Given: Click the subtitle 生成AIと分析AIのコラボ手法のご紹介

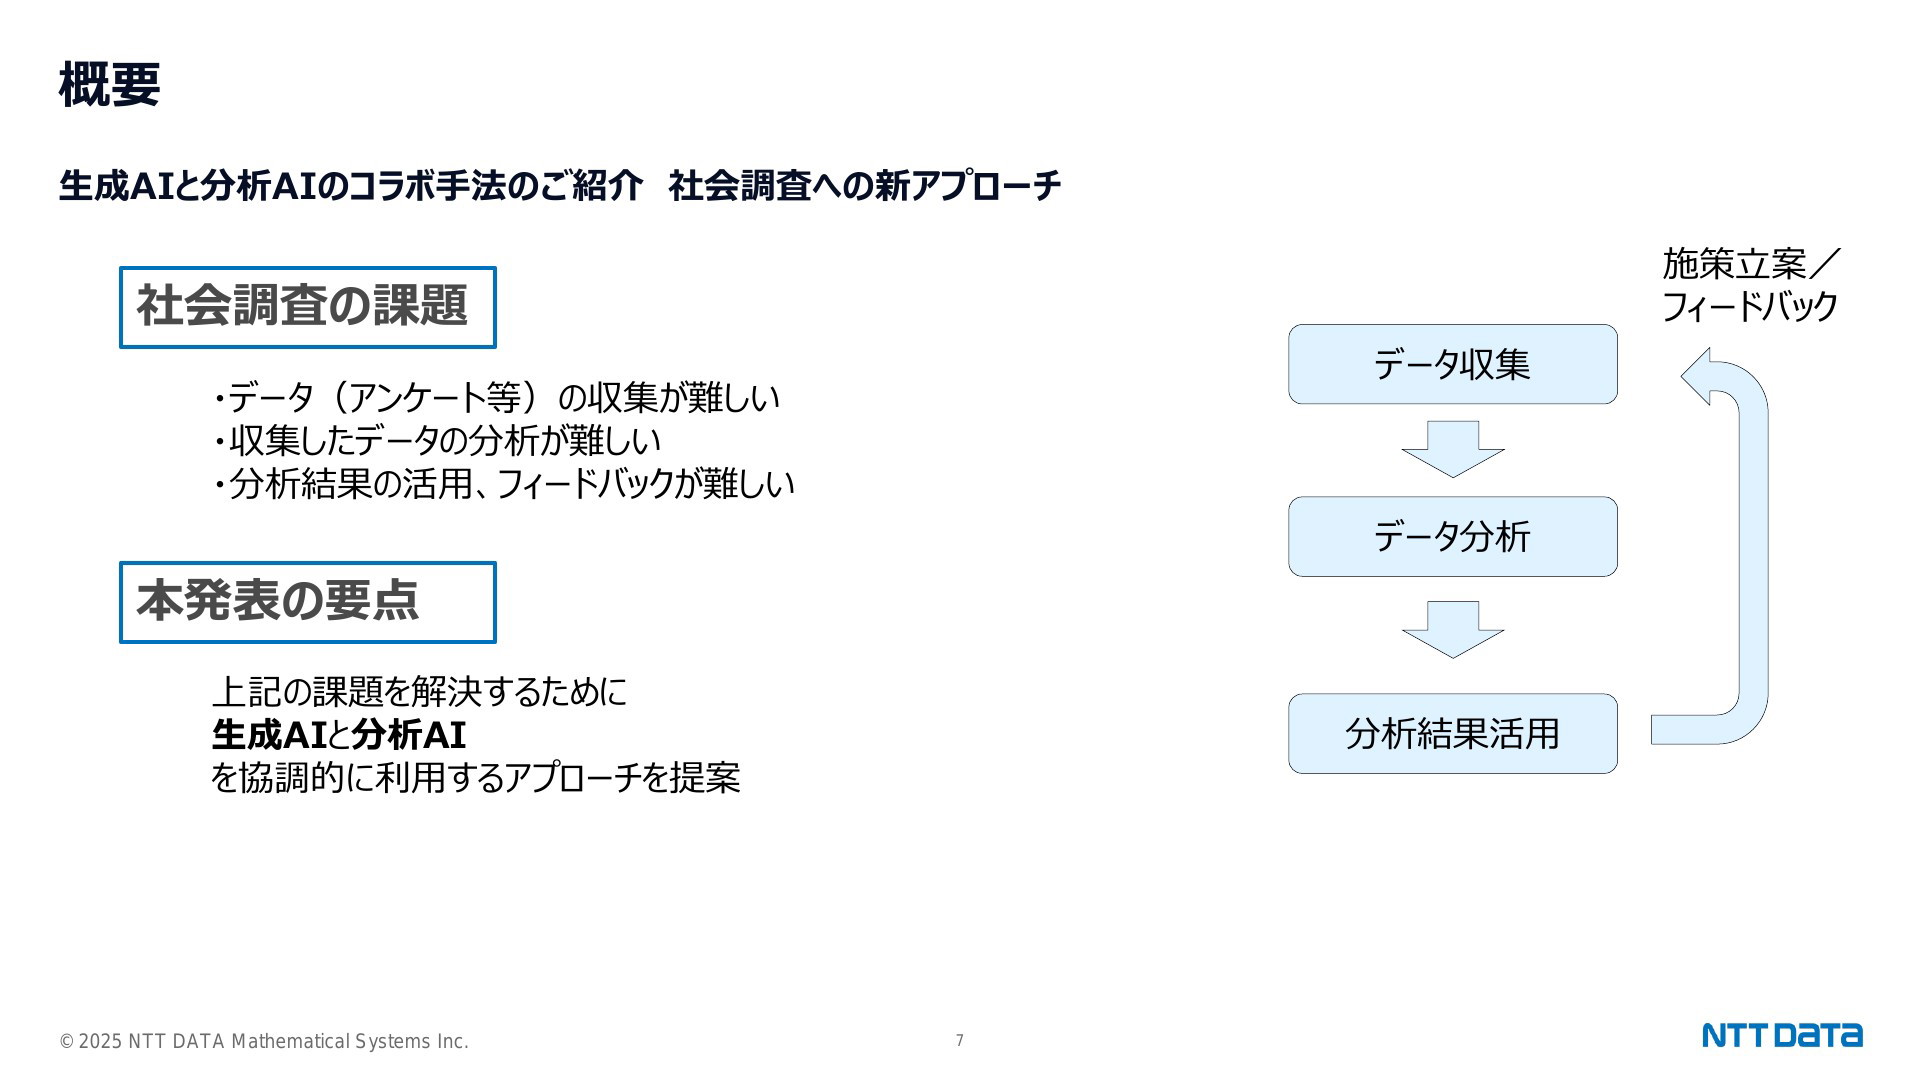Looking at the screenshot, I should [x=350, y=186].
